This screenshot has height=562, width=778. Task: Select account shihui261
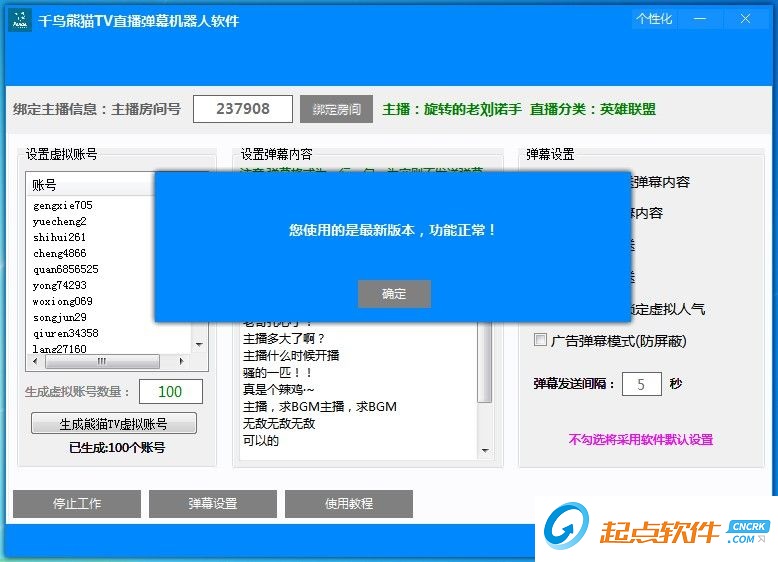point(59,237)
